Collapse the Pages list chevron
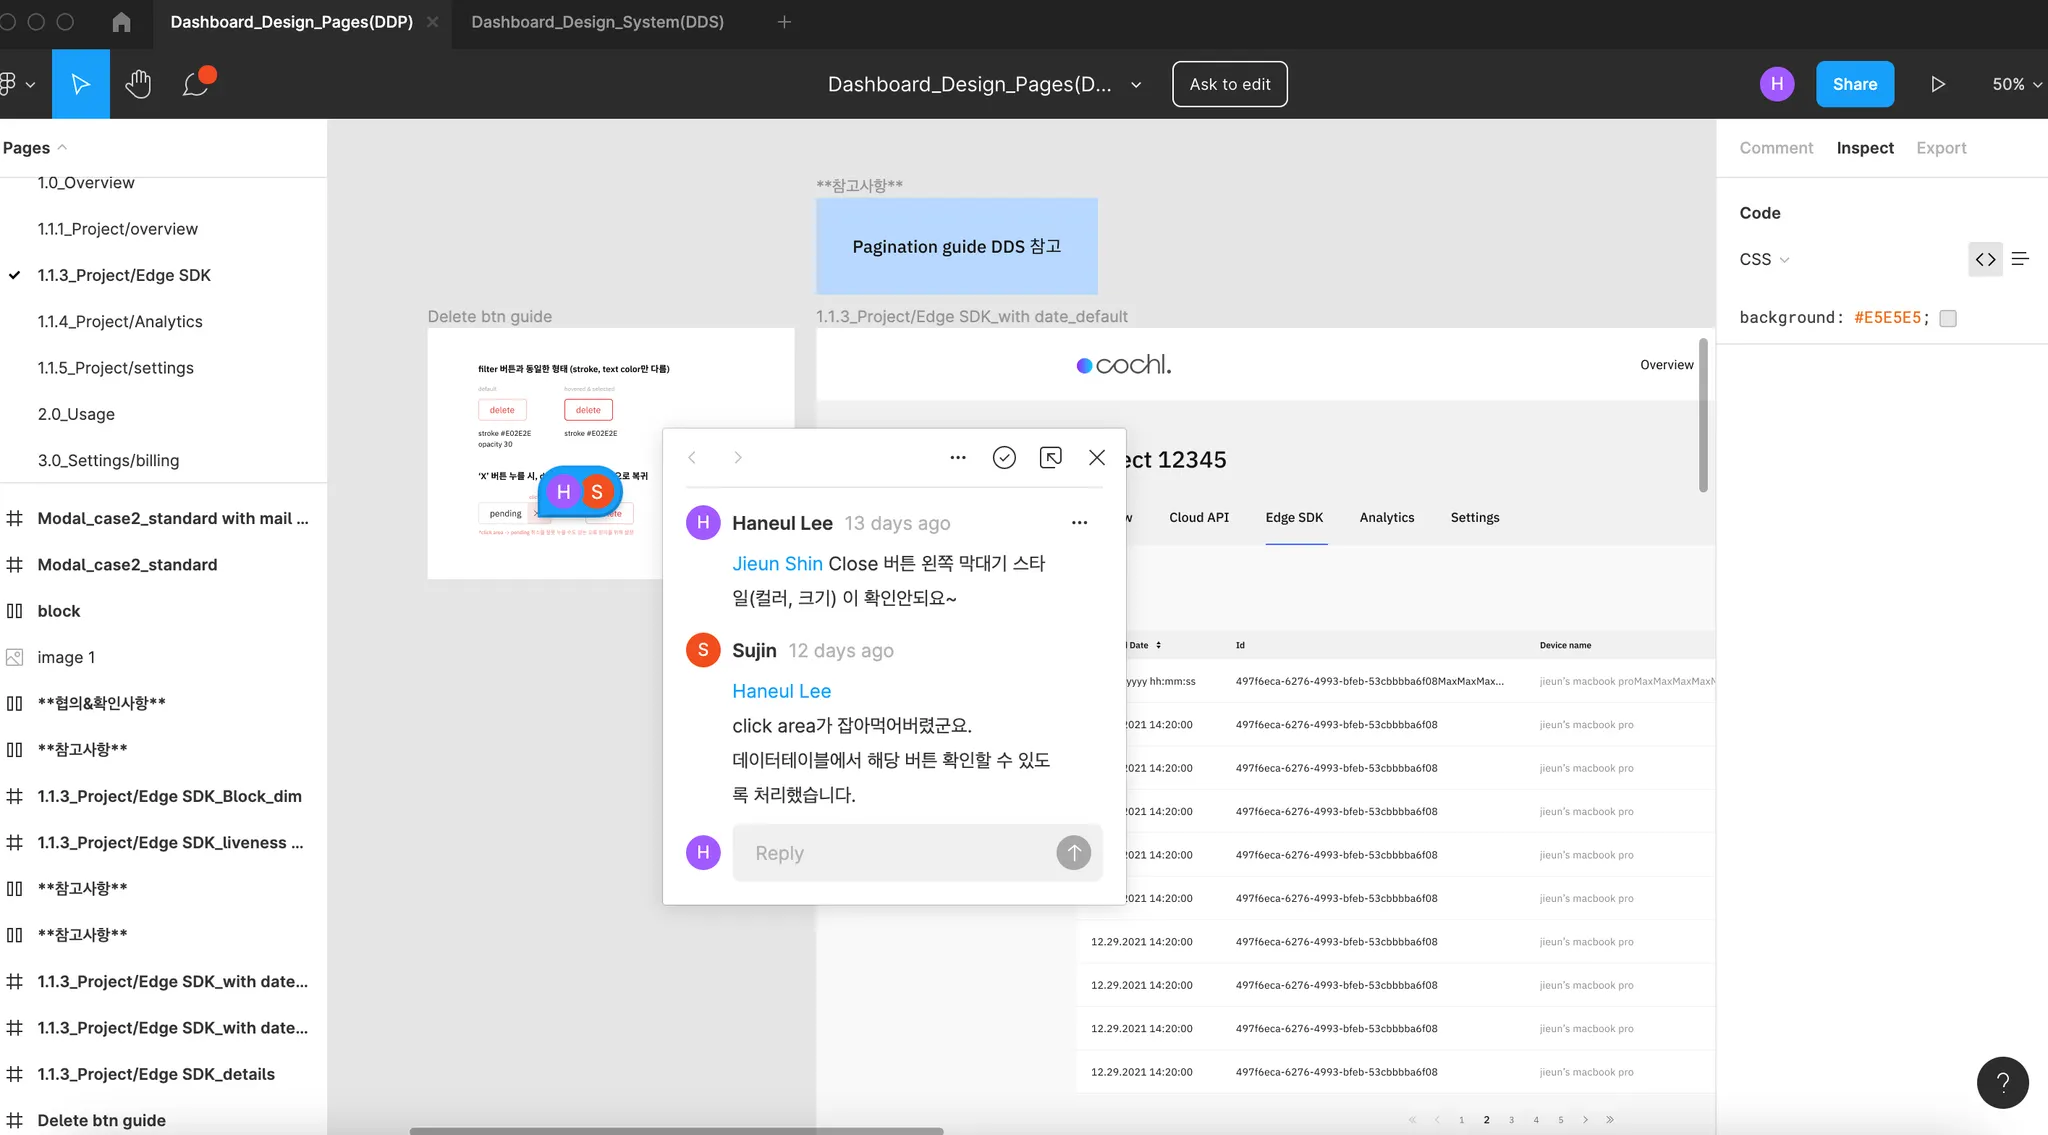The height and width of the screenshot is (1135, 2048). coord(62,147)
